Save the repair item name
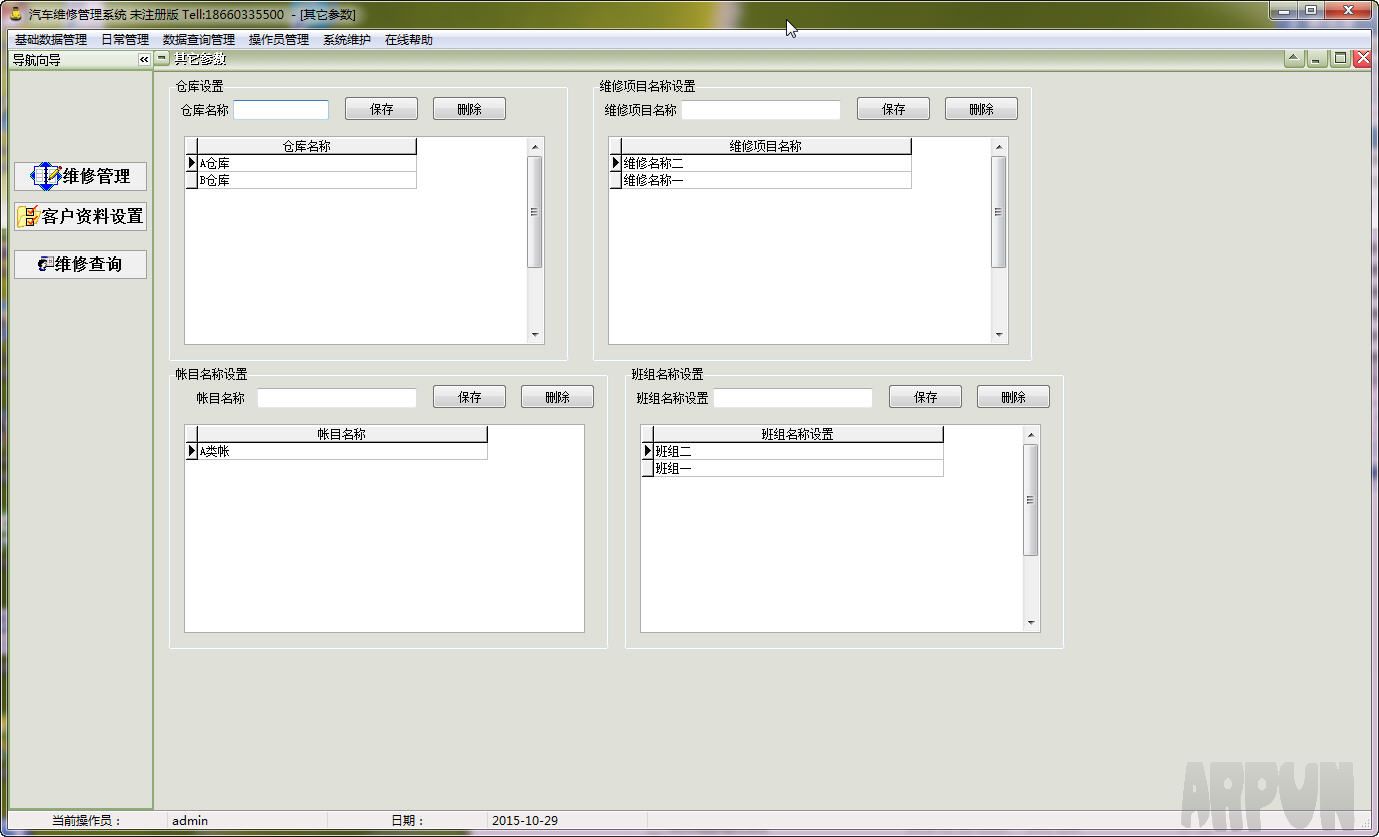The width and height of the screenshot is (1379, 837). pyautogui.click(x=894, y=109)
